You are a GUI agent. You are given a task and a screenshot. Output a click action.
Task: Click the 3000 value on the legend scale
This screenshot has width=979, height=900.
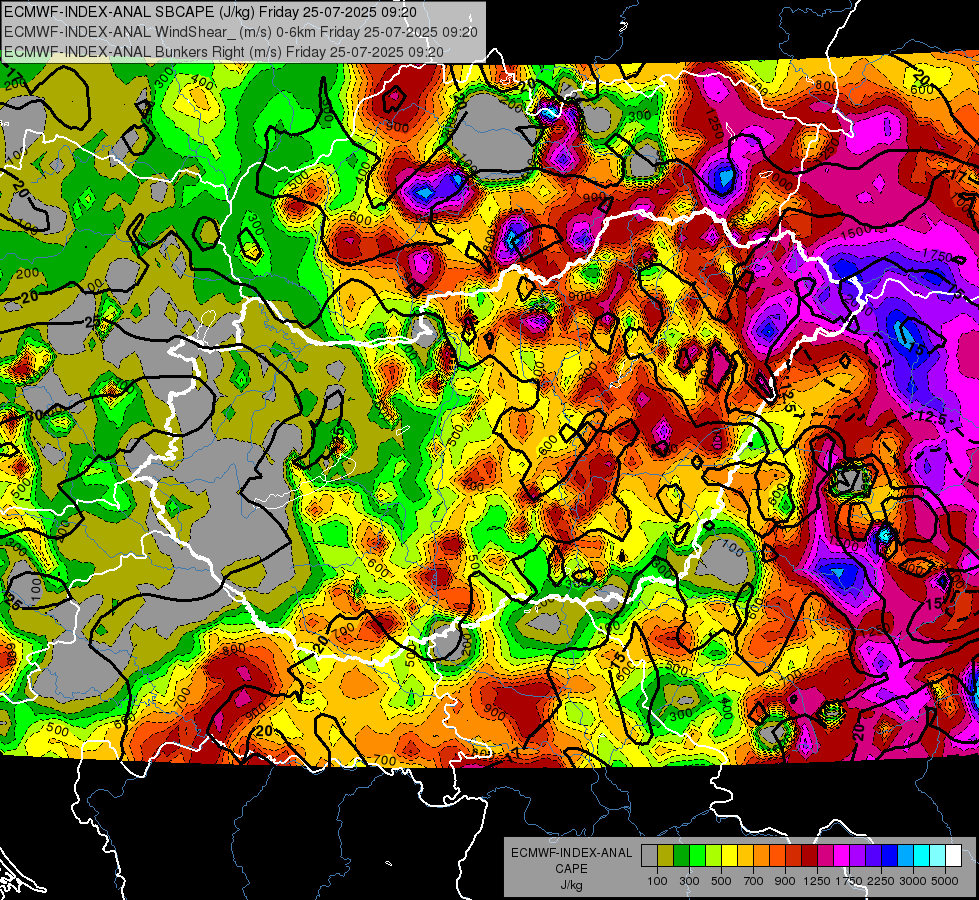point(913,881)
